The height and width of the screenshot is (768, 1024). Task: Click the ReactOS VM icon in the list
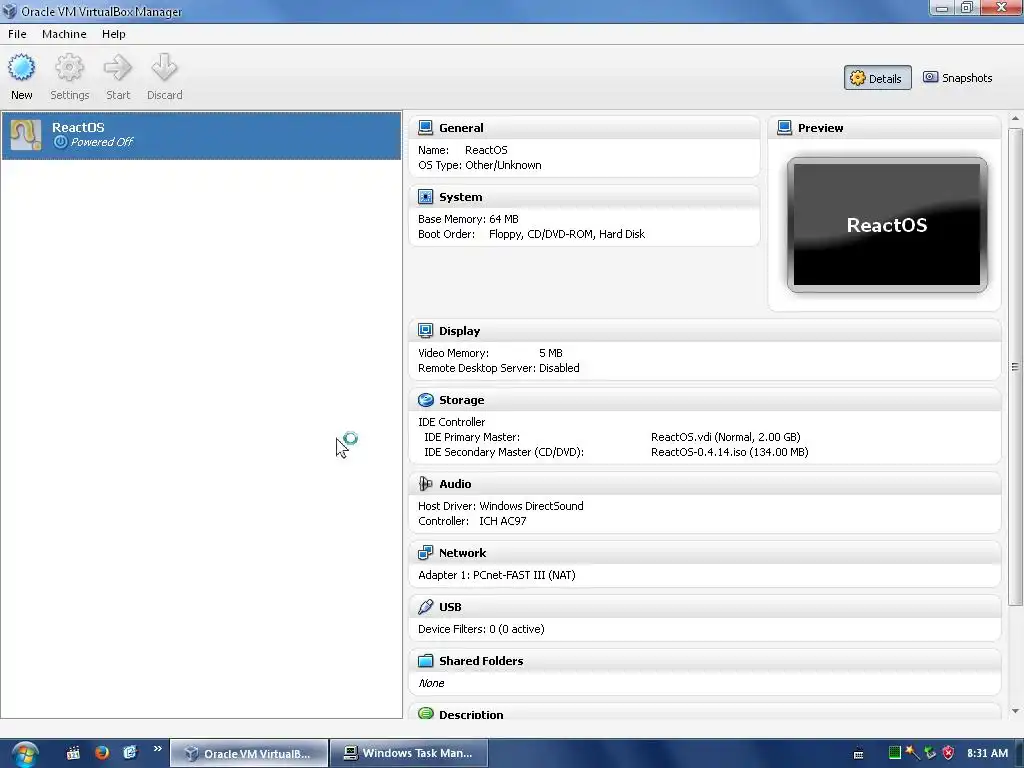(x=25, y=135)
